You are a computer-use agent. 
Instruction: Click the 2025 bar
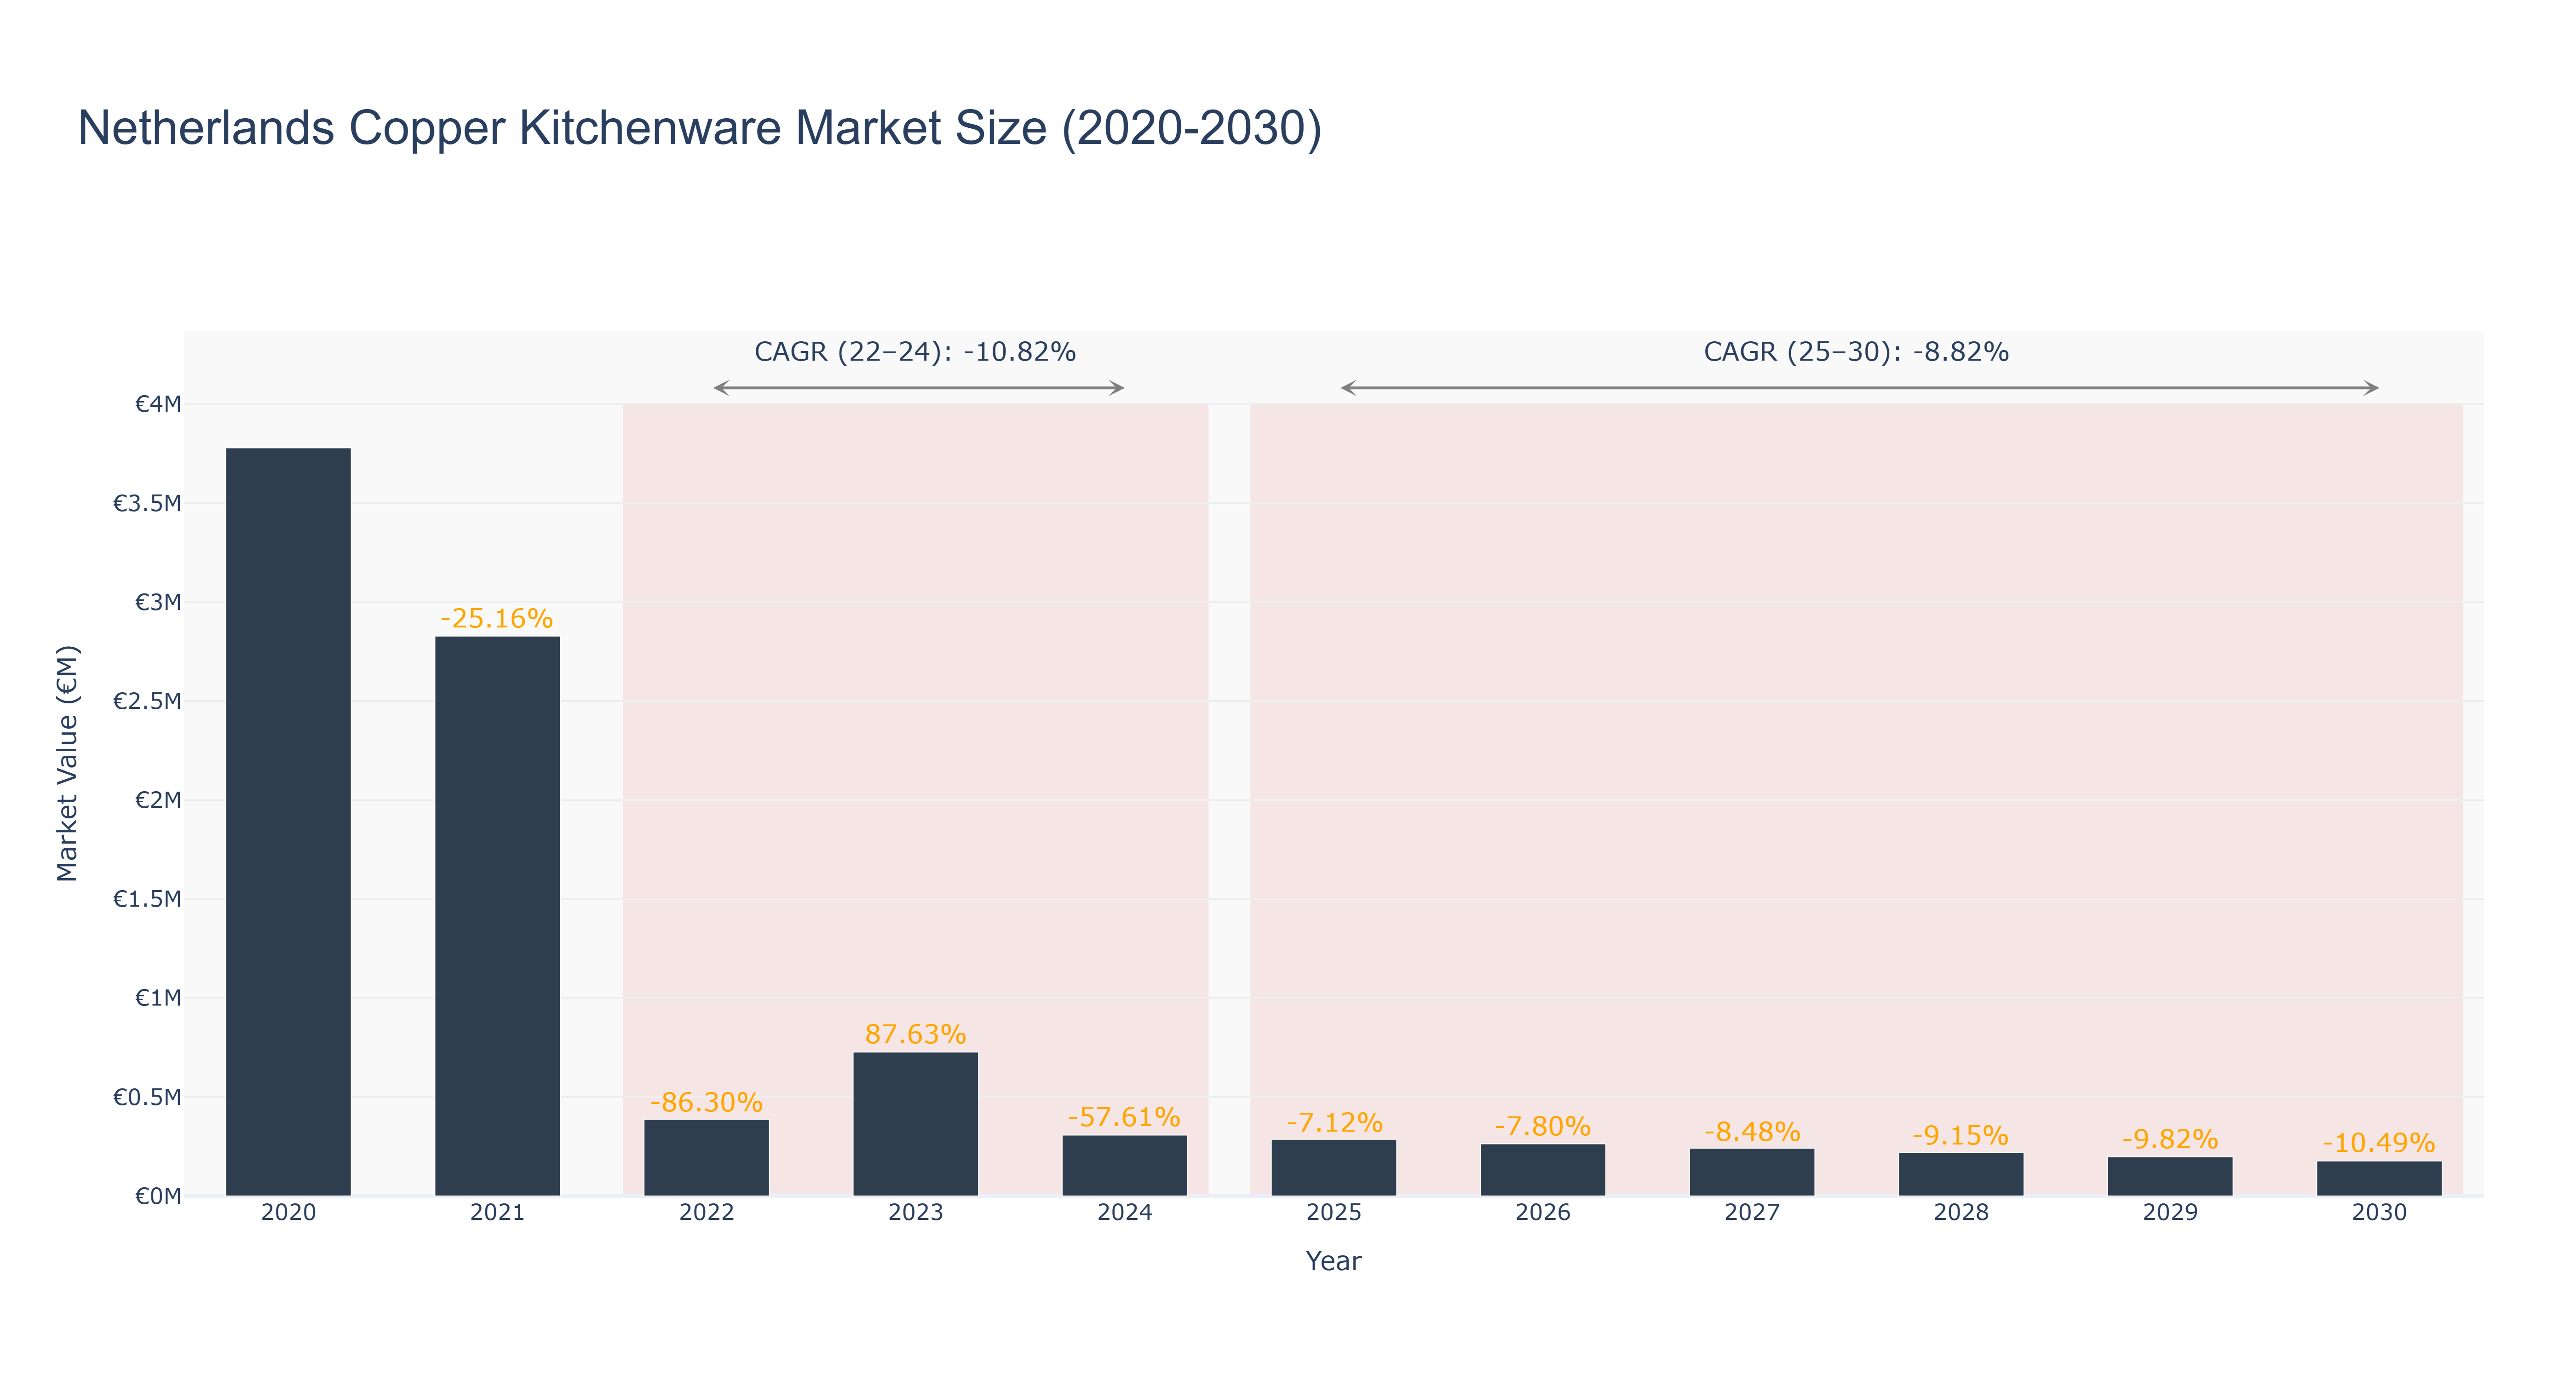[1334, 1168]
